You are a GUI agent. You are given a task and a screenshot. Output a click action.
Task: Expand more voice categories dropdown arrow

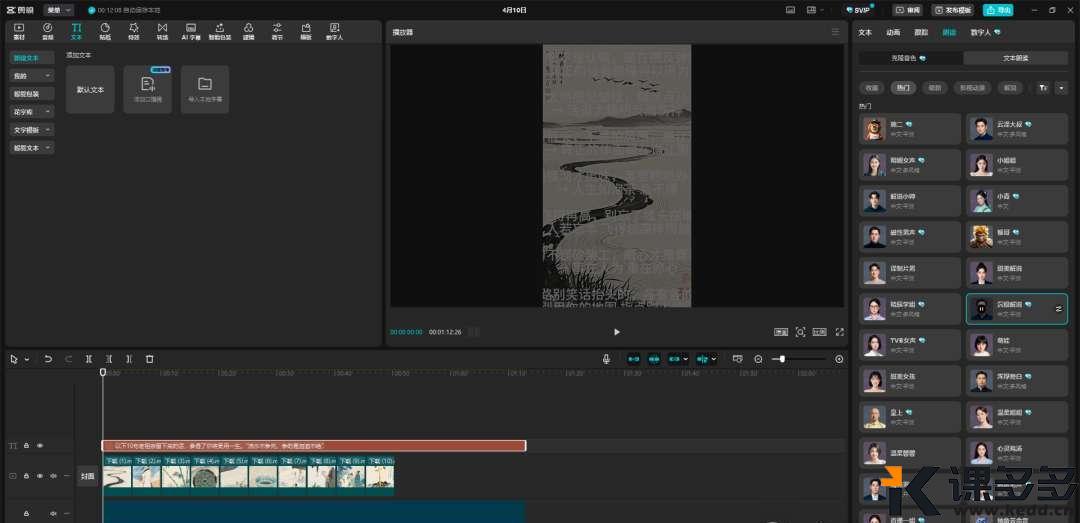coord(1061,88)
